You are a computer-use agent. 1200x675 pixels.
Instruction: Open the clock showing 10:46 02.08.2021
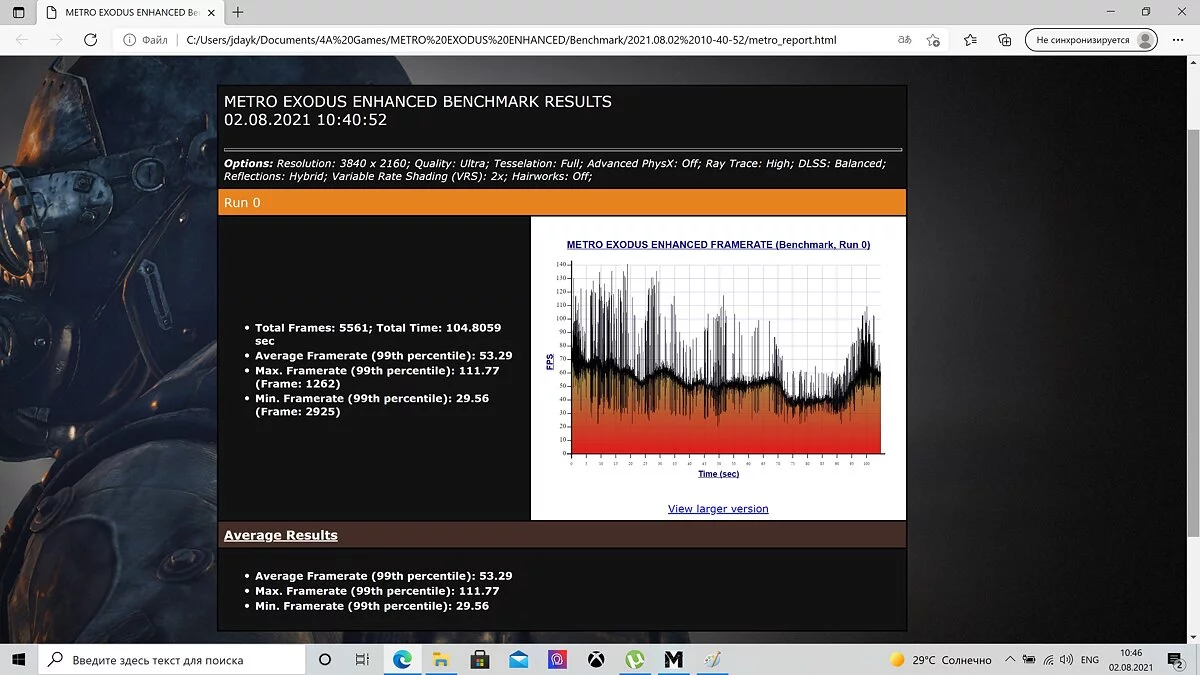coord(1131,660)
